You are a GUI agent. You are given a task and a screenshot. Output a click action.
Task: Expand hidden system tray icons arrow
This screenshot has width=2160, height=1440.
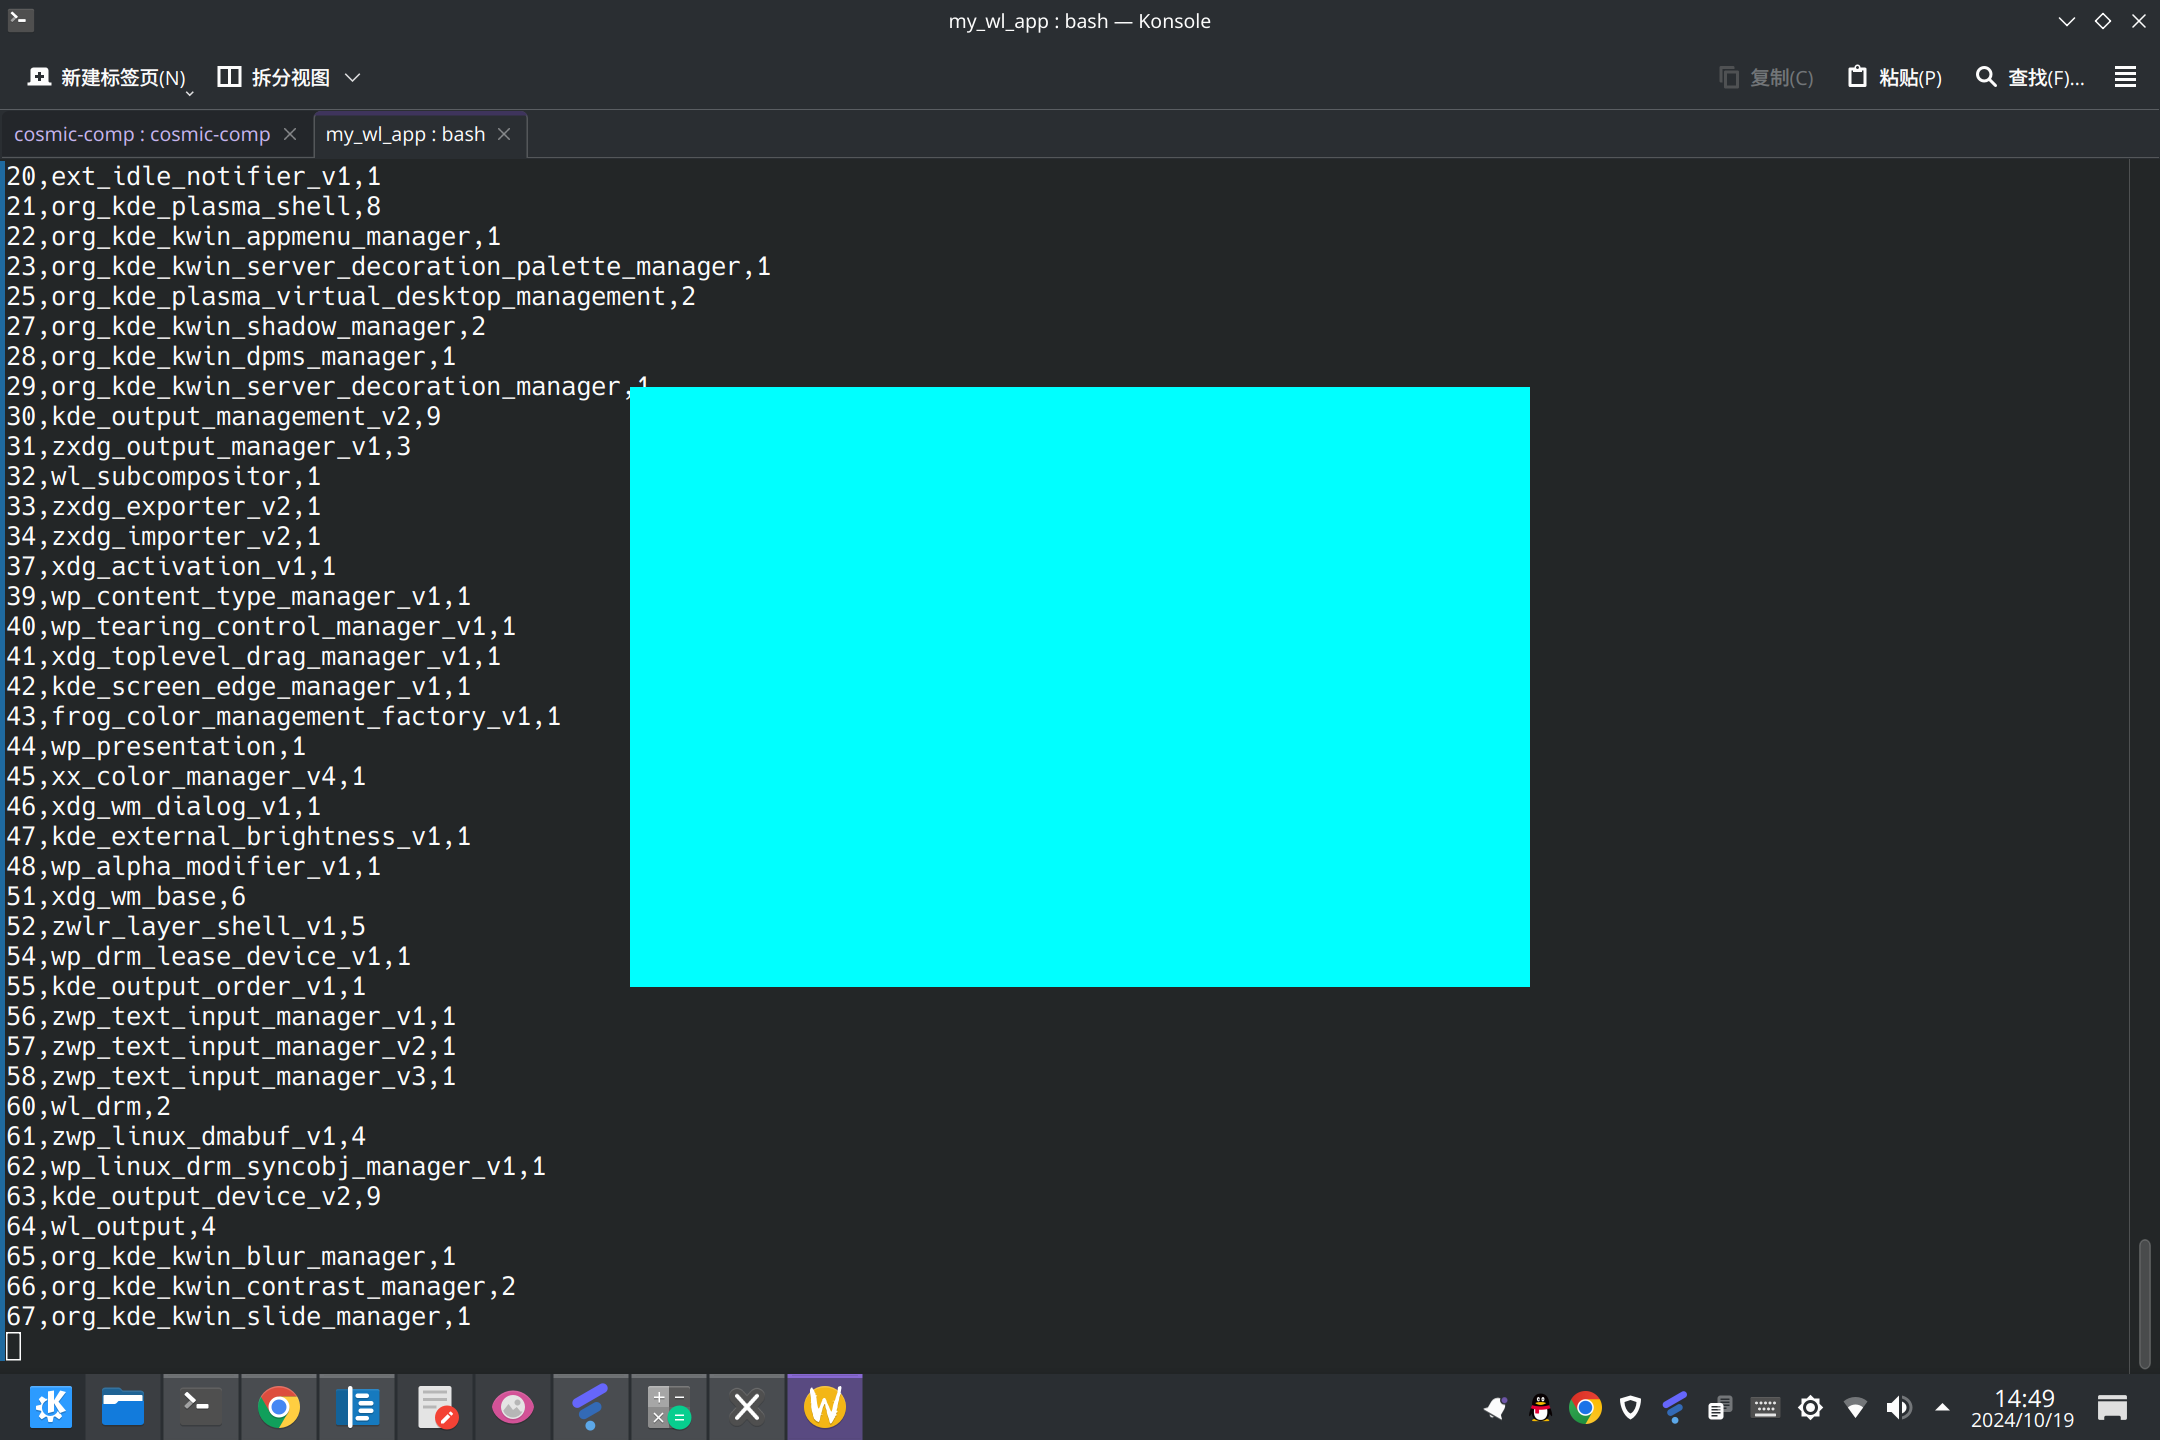coord(1942,1408)
